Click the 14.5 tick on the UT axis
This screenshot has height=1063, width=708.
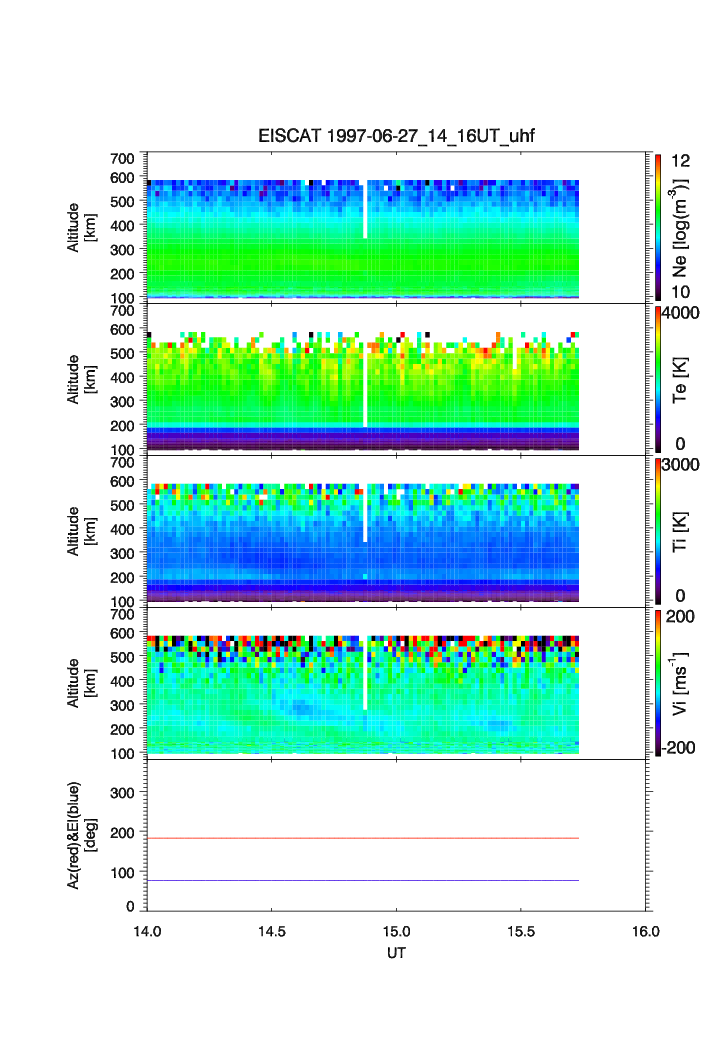271,931
